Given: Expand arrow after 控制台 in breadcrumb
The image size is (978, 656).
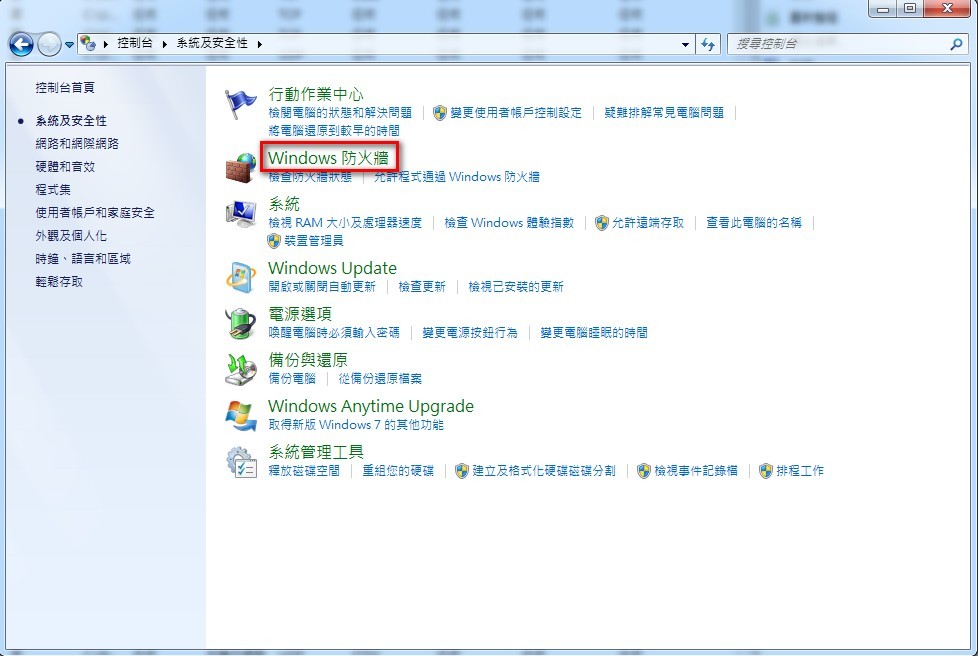Looking at the screenshot, I should [x=165, y=44].
